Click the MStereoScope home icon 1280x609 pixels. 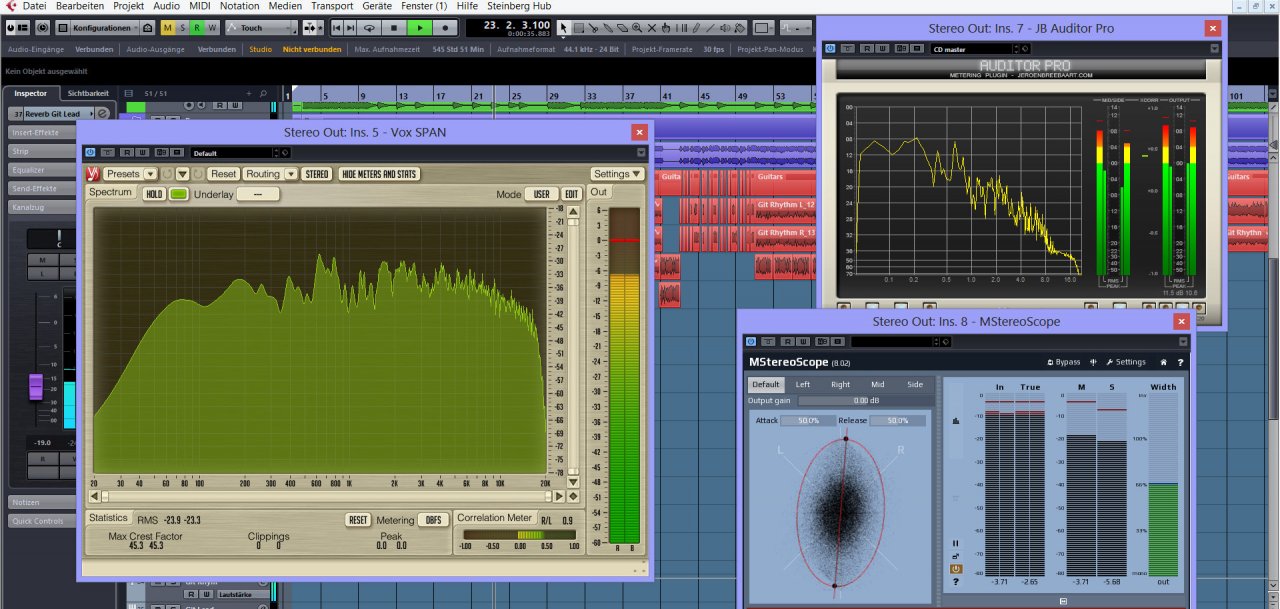[1163, 362]
